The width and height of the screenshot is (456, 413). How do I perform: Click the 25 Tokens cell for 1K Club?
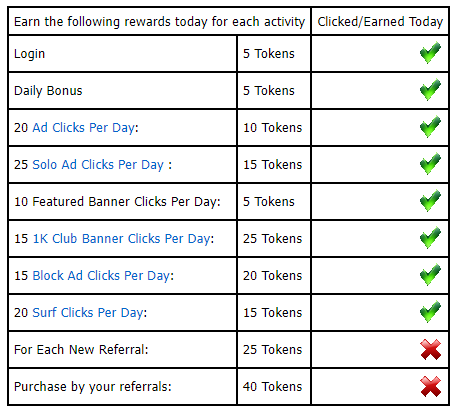coord(272,239)
